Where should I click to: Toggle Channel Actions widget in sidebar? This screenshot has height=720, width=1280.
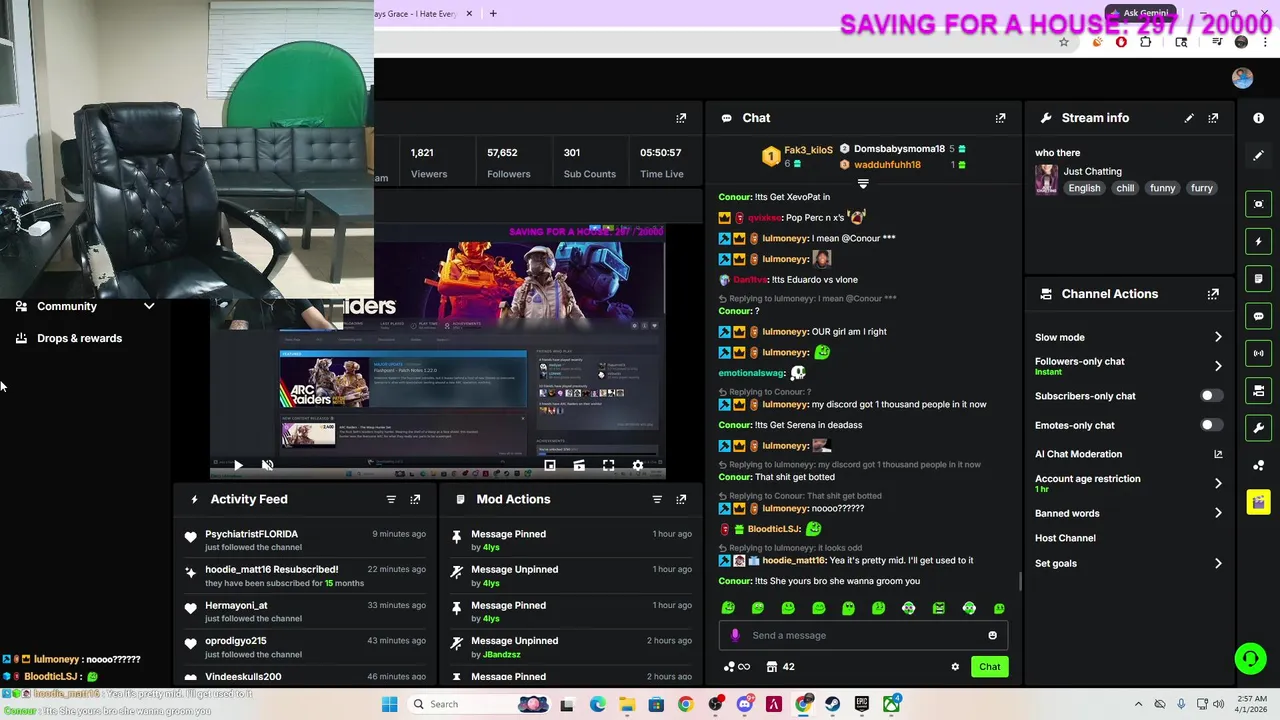coord(1258,390)
